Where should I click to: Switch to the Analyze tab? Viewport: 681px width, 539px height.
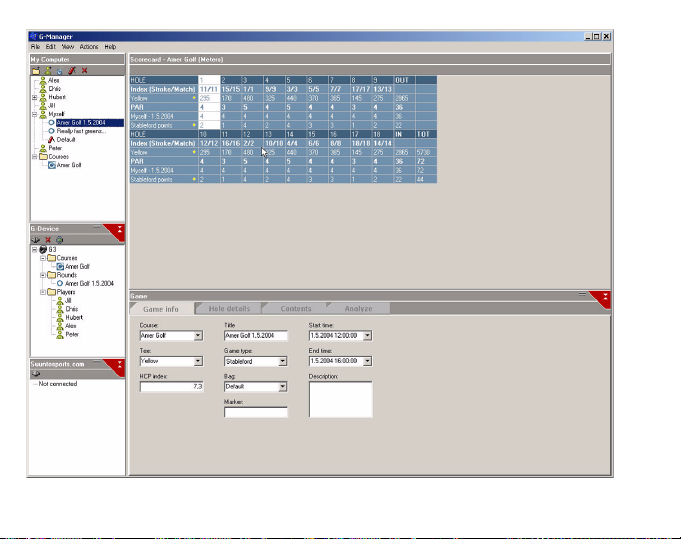pyautogui.click(x=358, y=308)
